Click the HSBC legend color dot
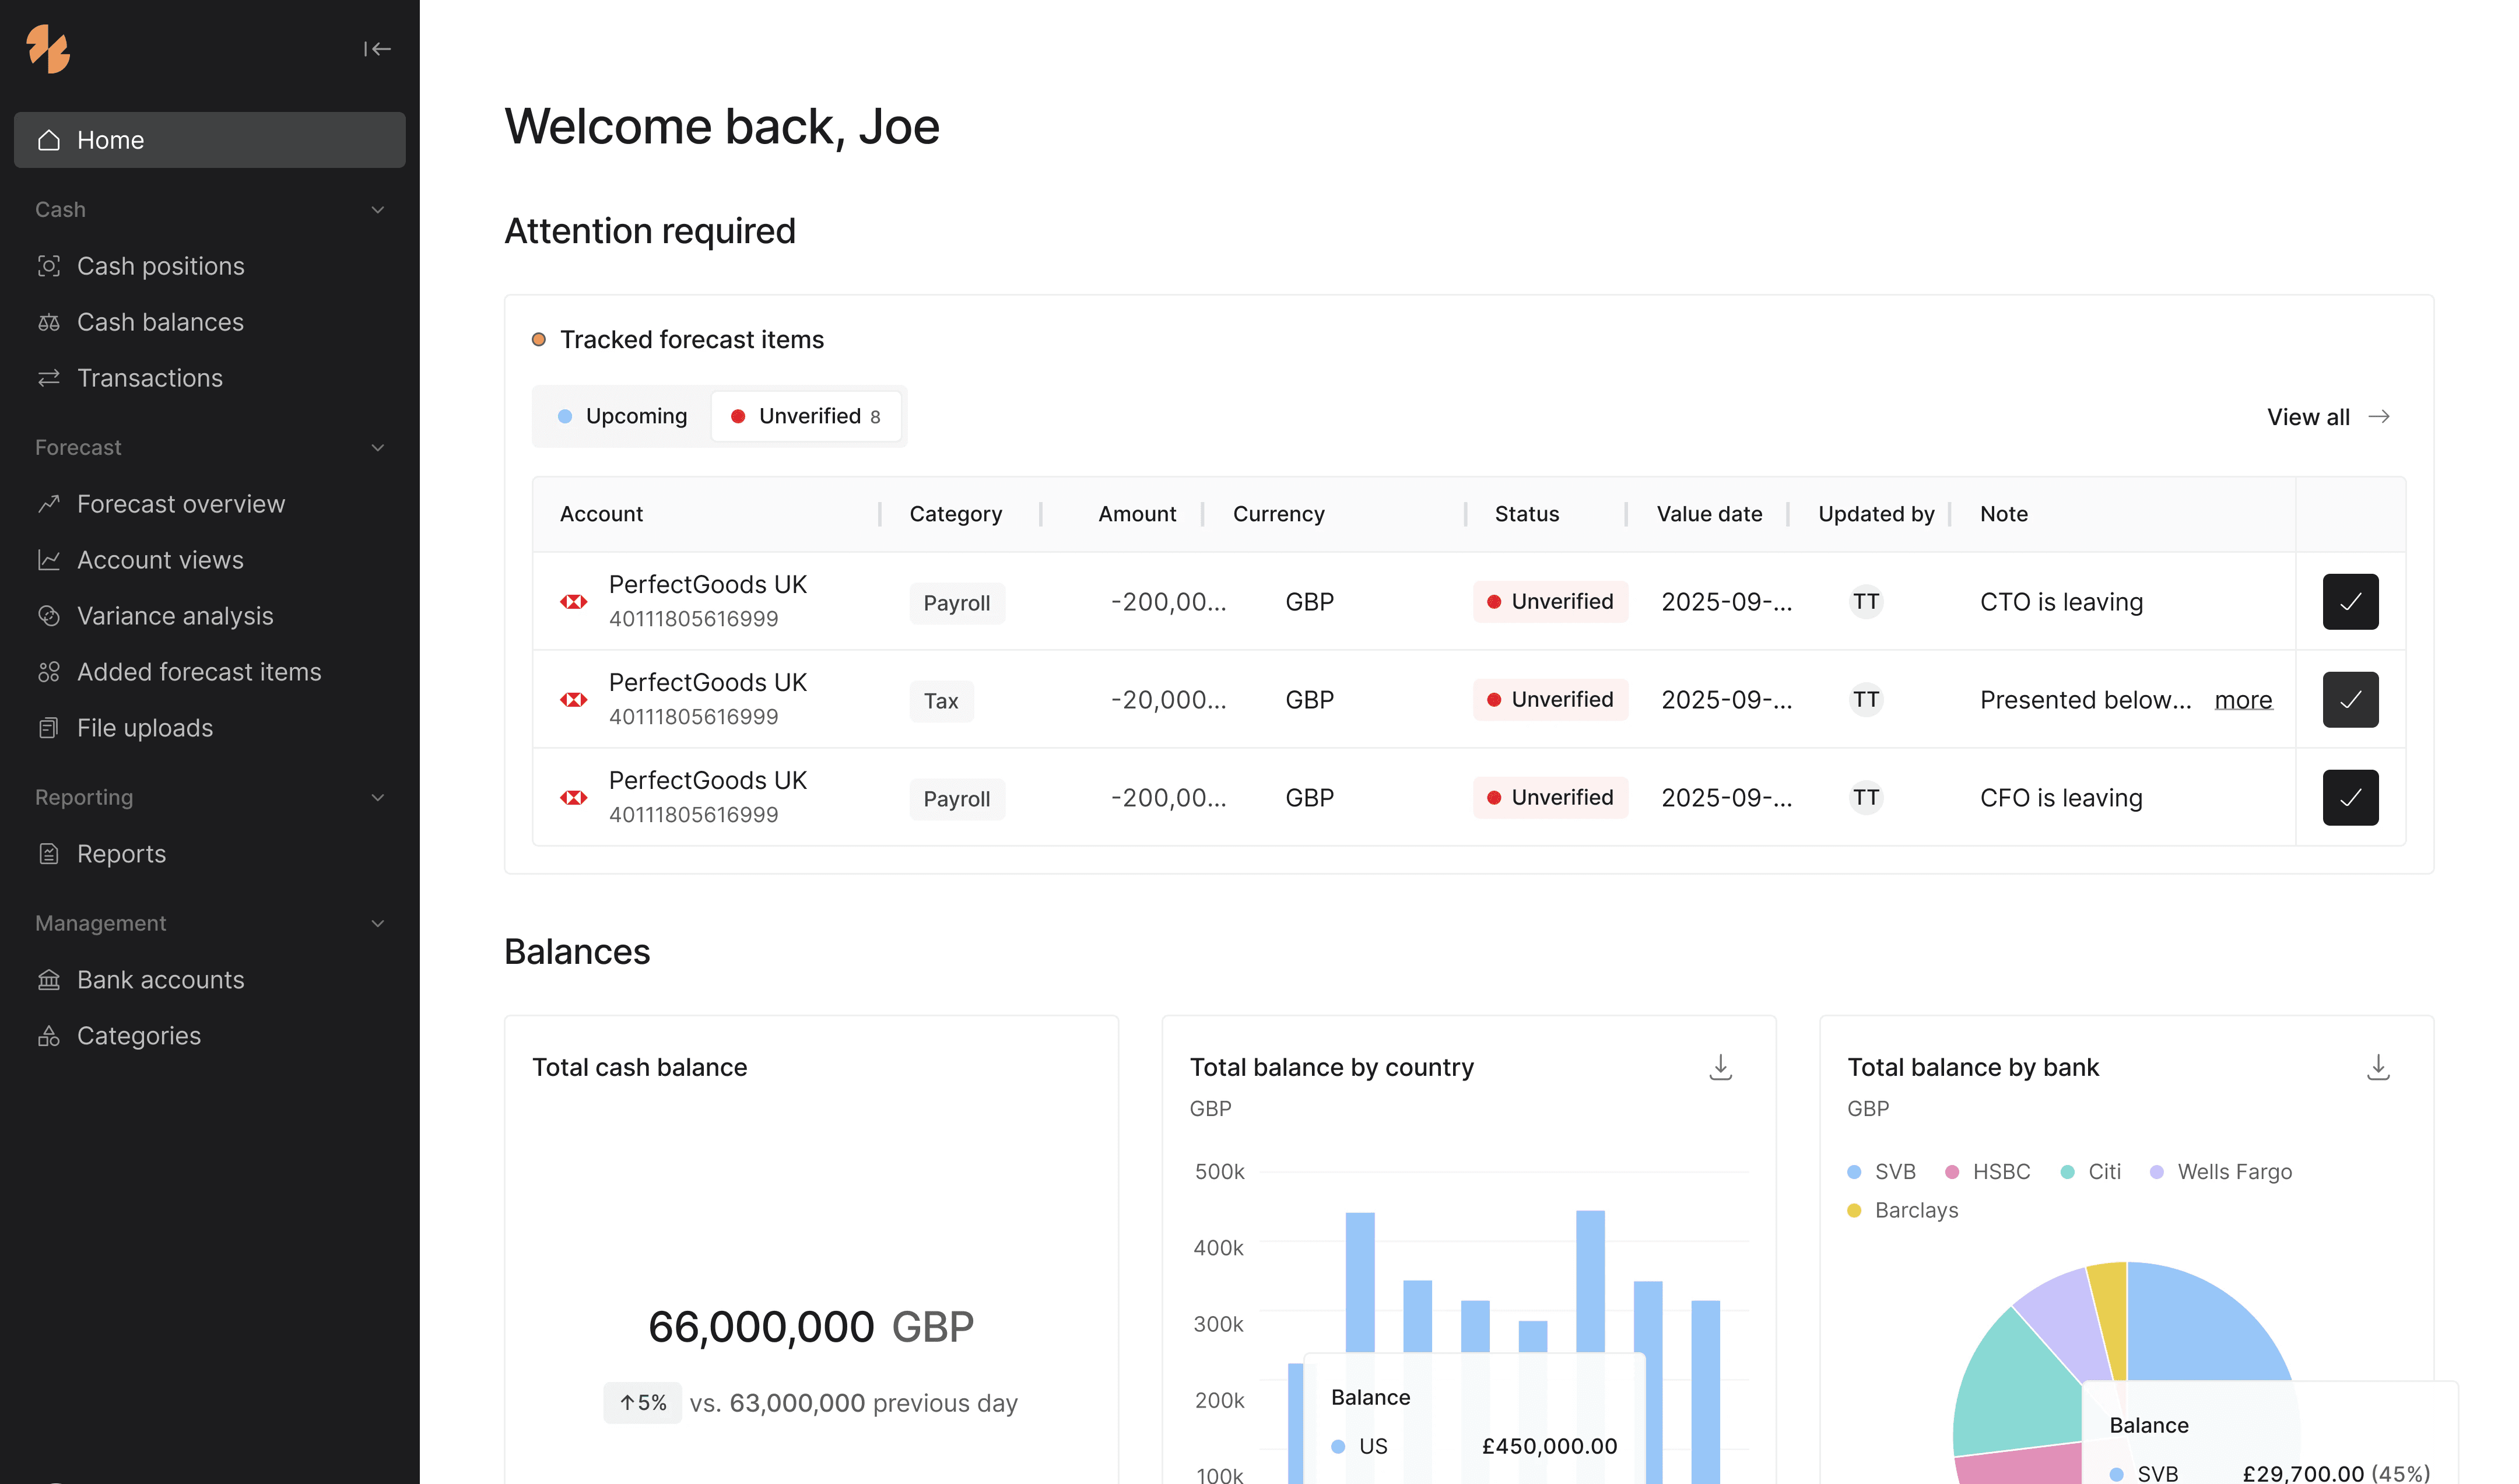 point(1951,1172)
